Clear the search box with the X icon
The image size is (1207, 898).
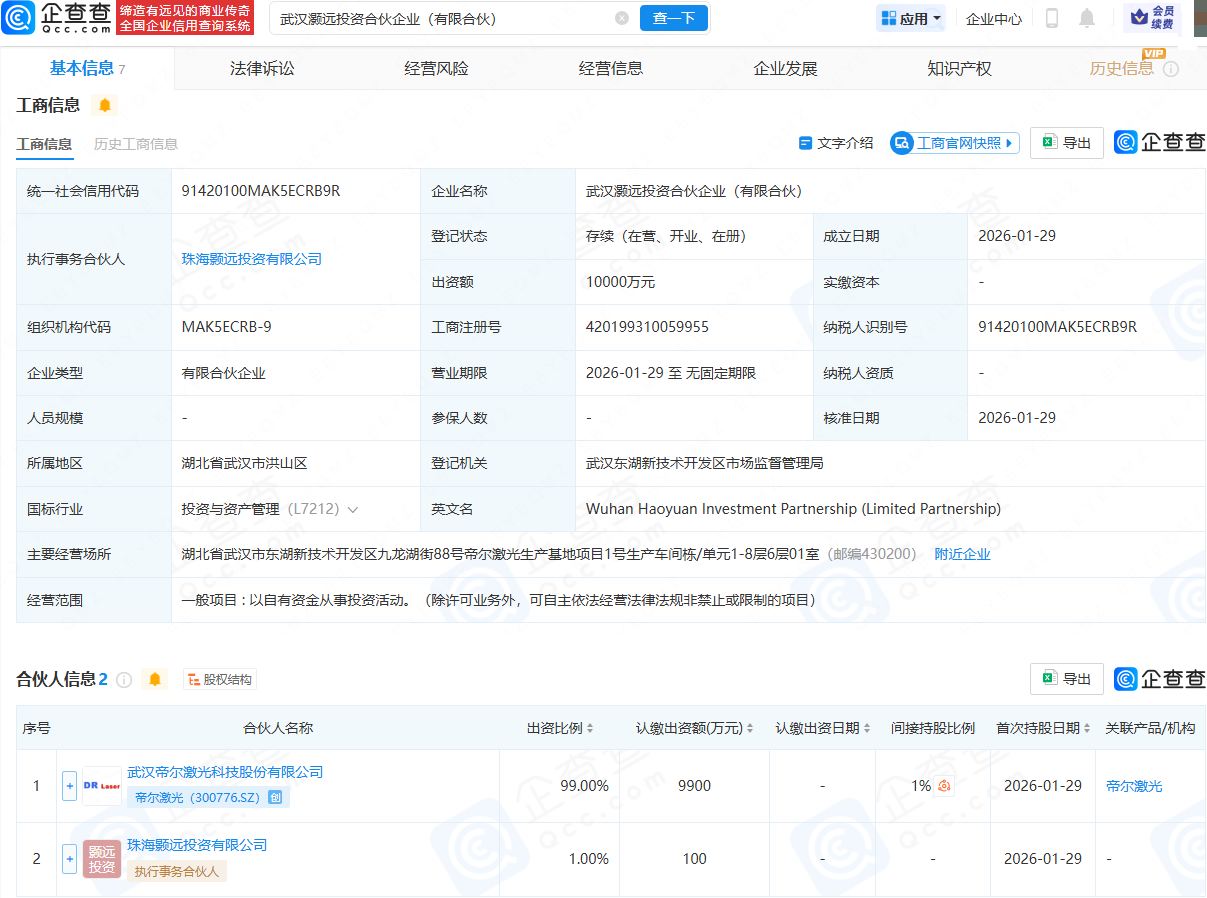click(x=622, y=18)
